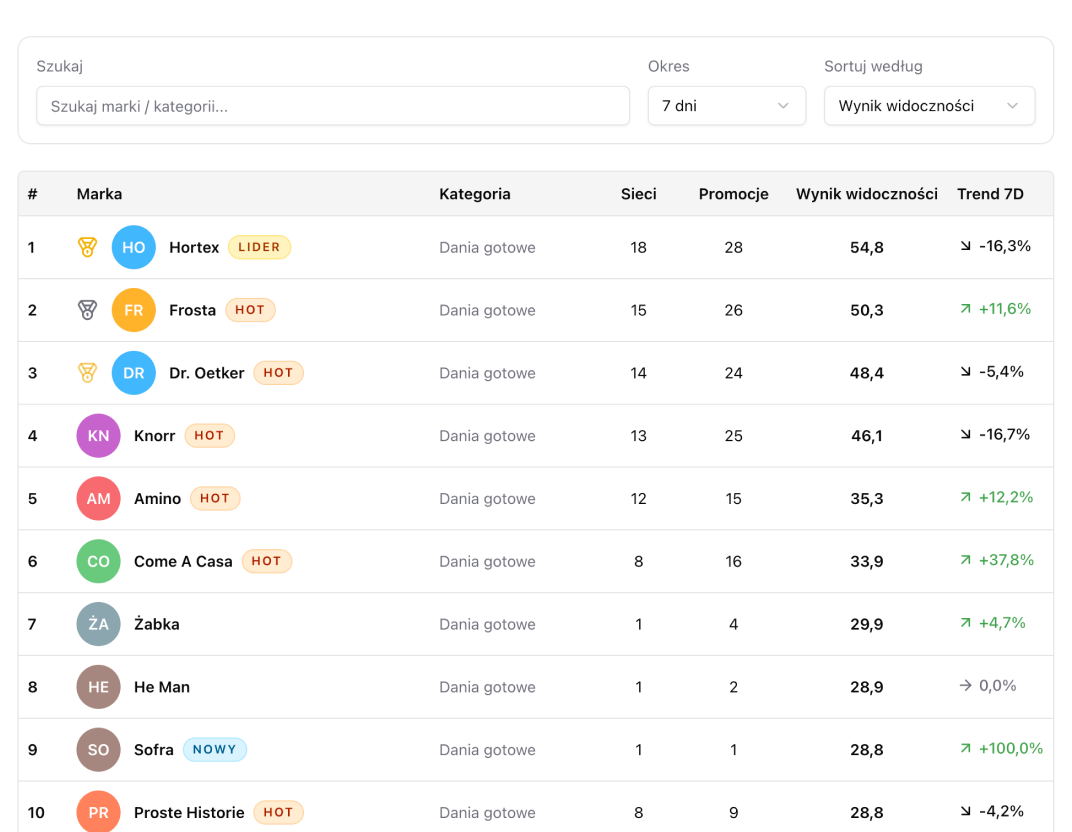Select the Dr. Oetker brand name
The image size is (1072, 832).
(x=206, y=373)
